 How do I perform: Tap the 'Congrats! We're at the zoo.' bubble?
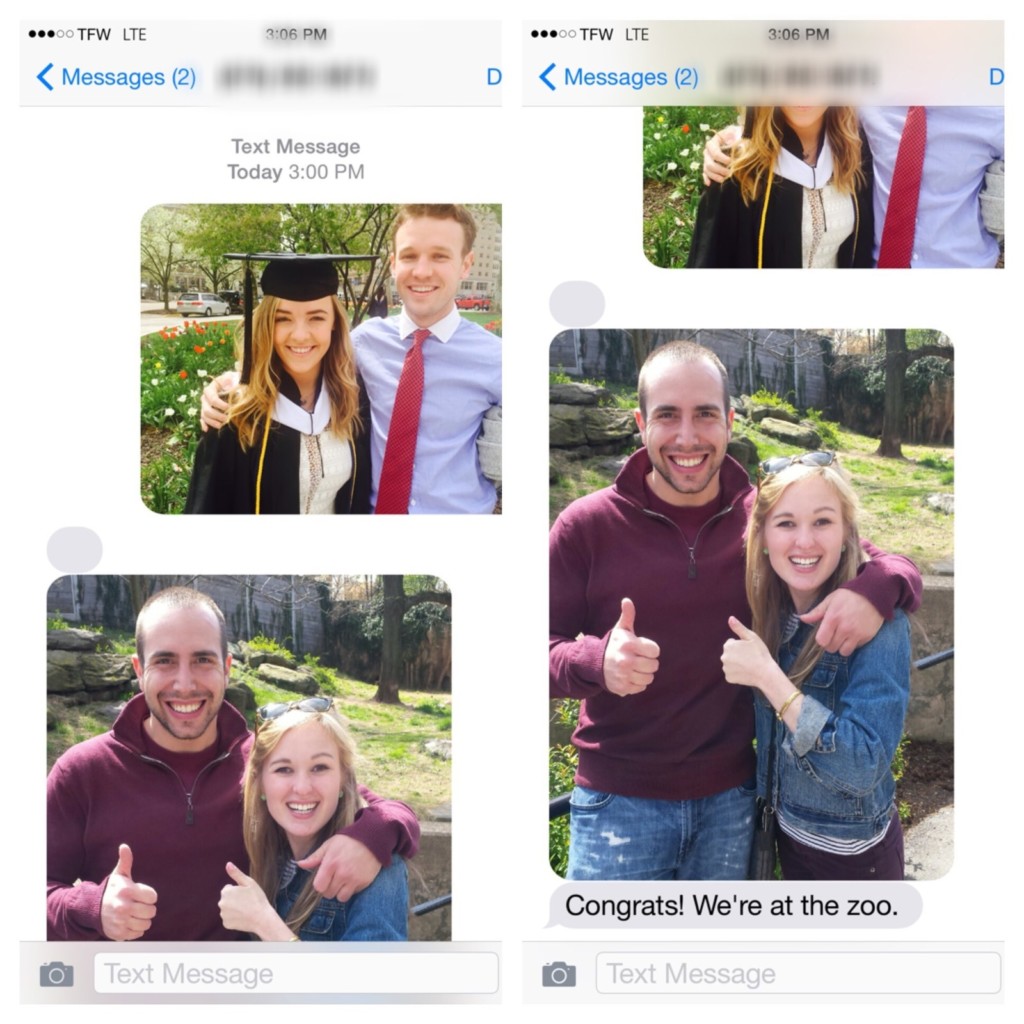734,905
